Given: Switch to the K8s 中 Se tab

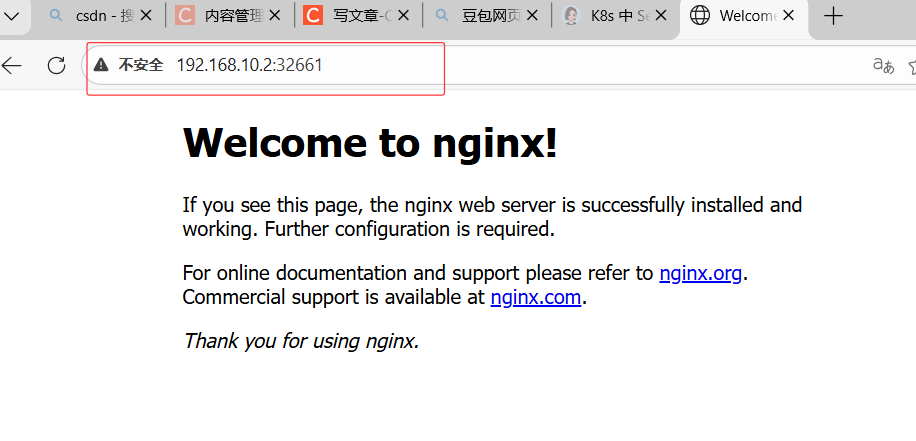Looking at the screenshot, I should [615, 16].
